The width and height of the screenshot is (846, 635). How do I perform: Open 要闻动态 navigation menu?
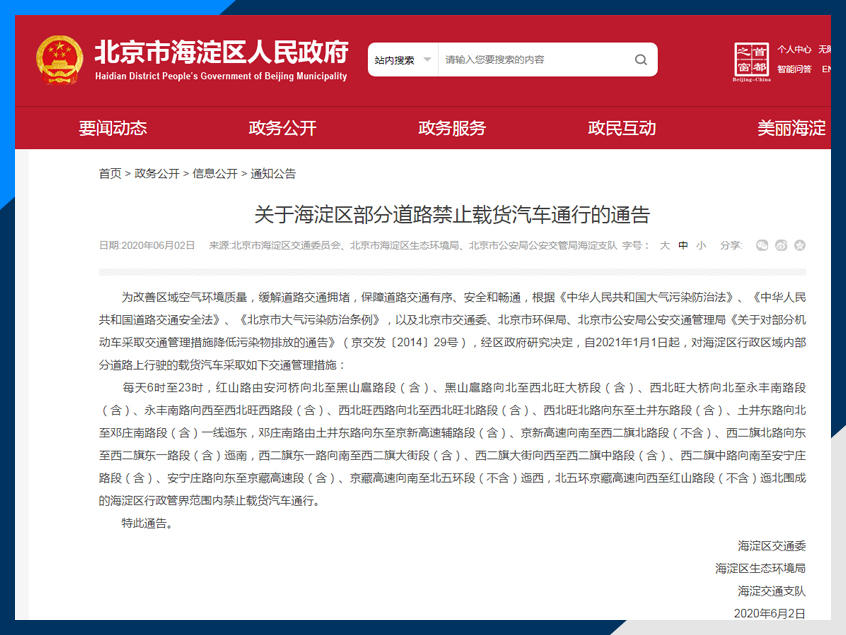pyautogui.click(x=113, y=128)
